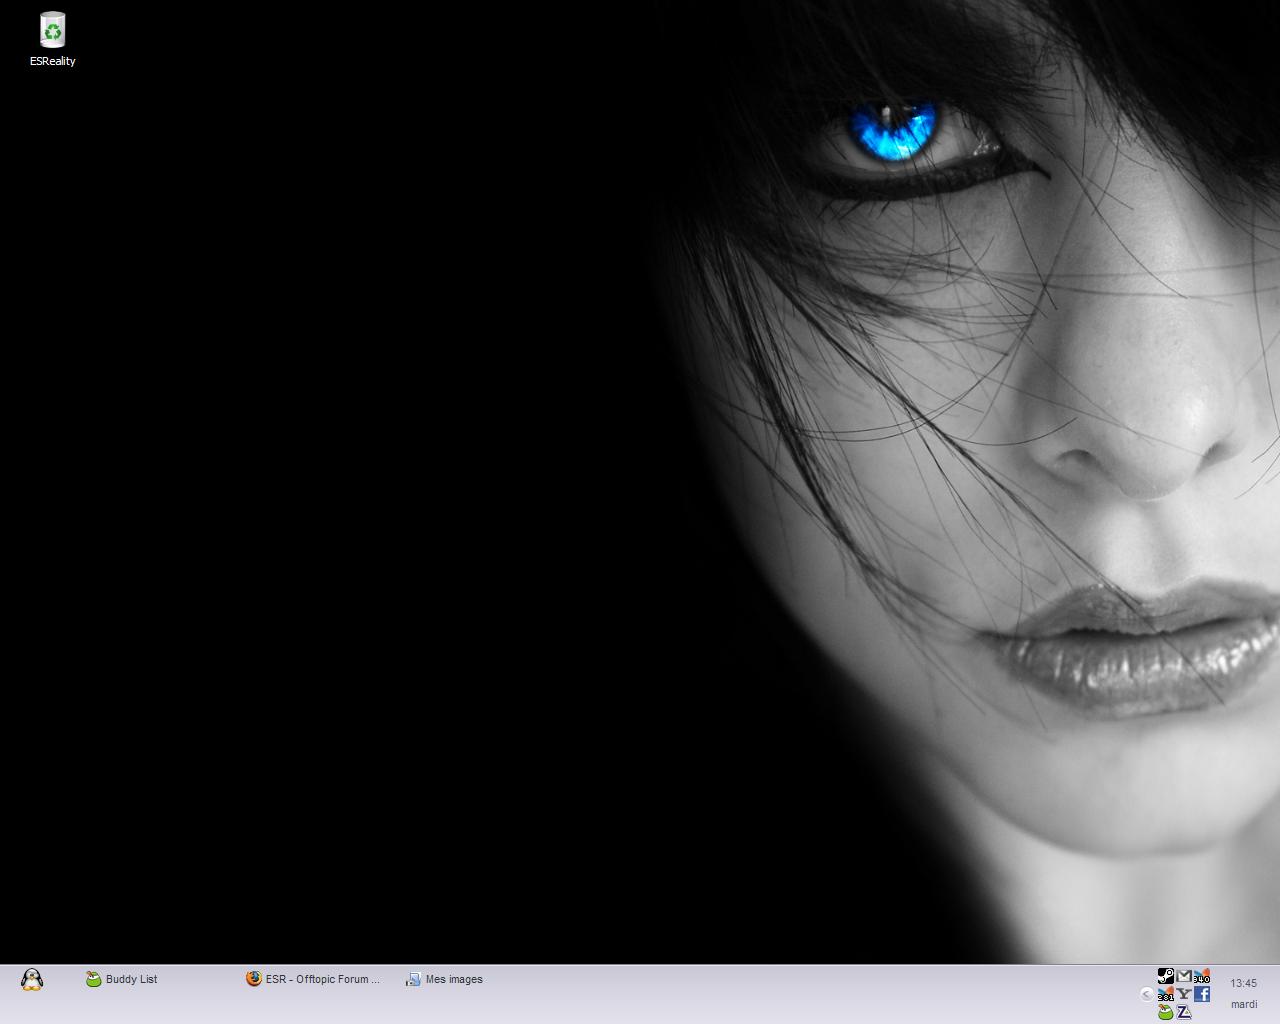Open the ESReality recycle bin desktop icon
Viewport: 1280px width, 1024px height.
pyautogui.click(x=52, y=30)
